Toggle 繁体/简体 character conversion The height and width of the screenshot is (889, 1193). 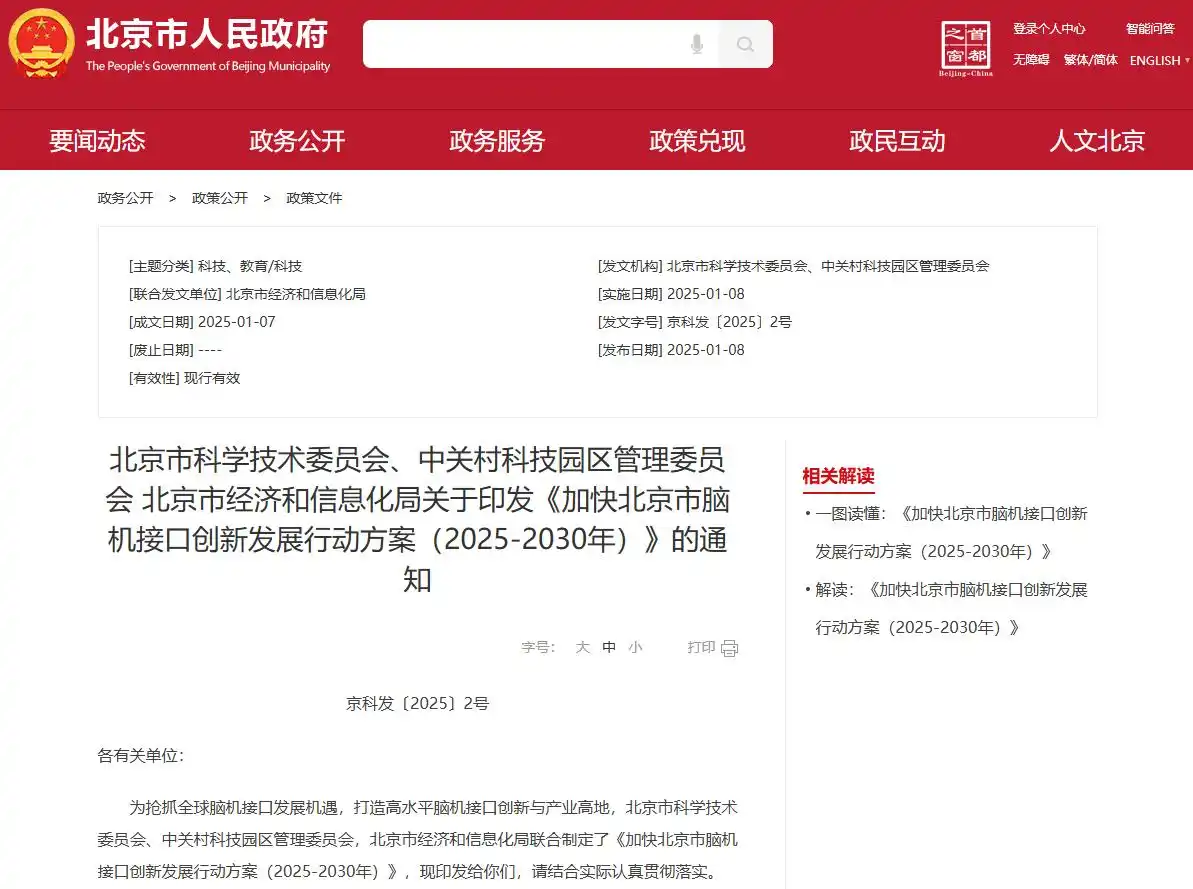click(1090, 60)
